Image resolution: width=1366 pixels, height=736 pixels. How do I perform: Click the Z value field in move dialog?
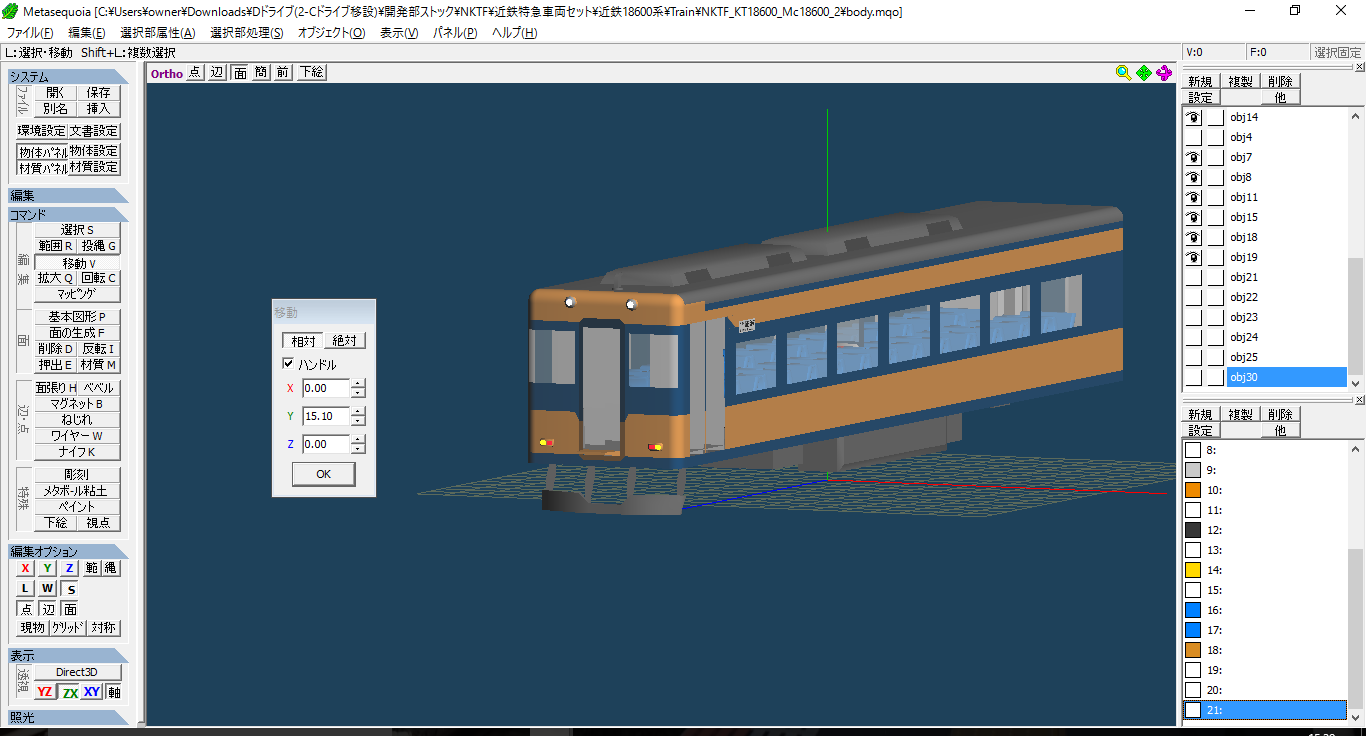[x=326, y=444]
